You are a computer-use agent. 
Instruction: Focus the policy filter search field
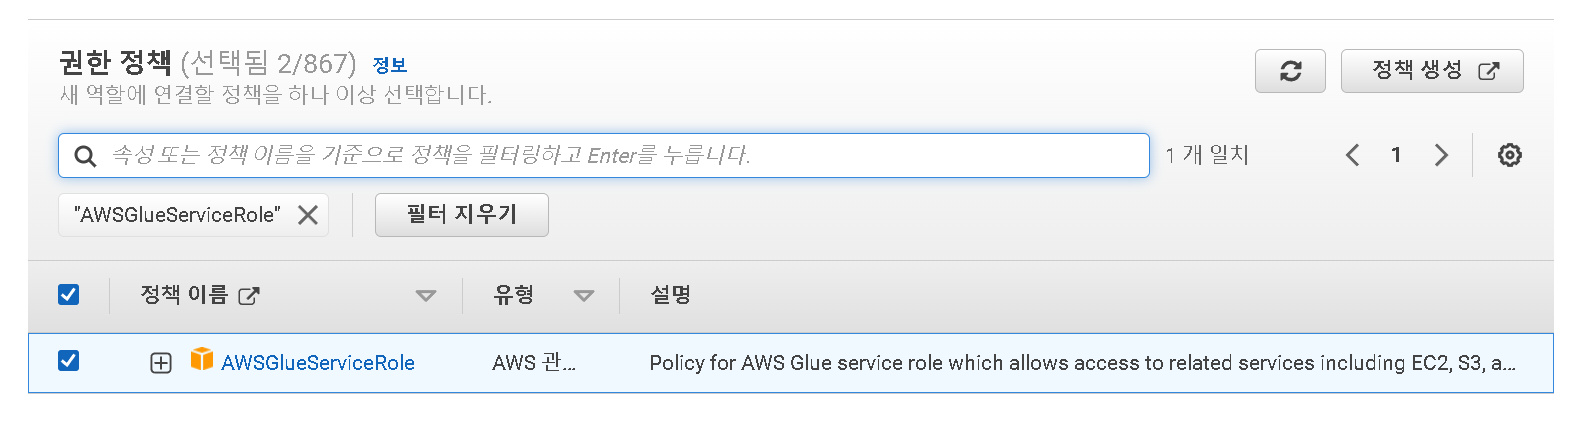tap(604, 156)
